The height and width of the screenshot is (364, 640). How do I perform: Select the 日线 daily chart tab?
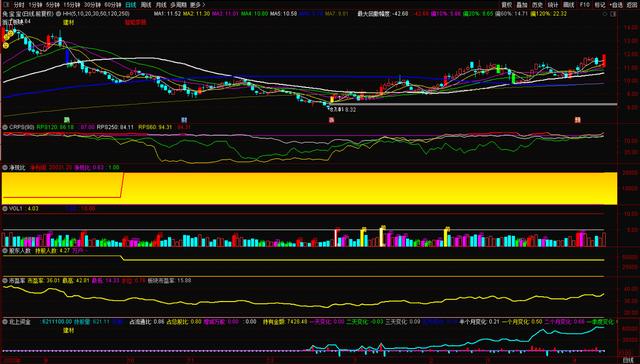coord(131,5)
